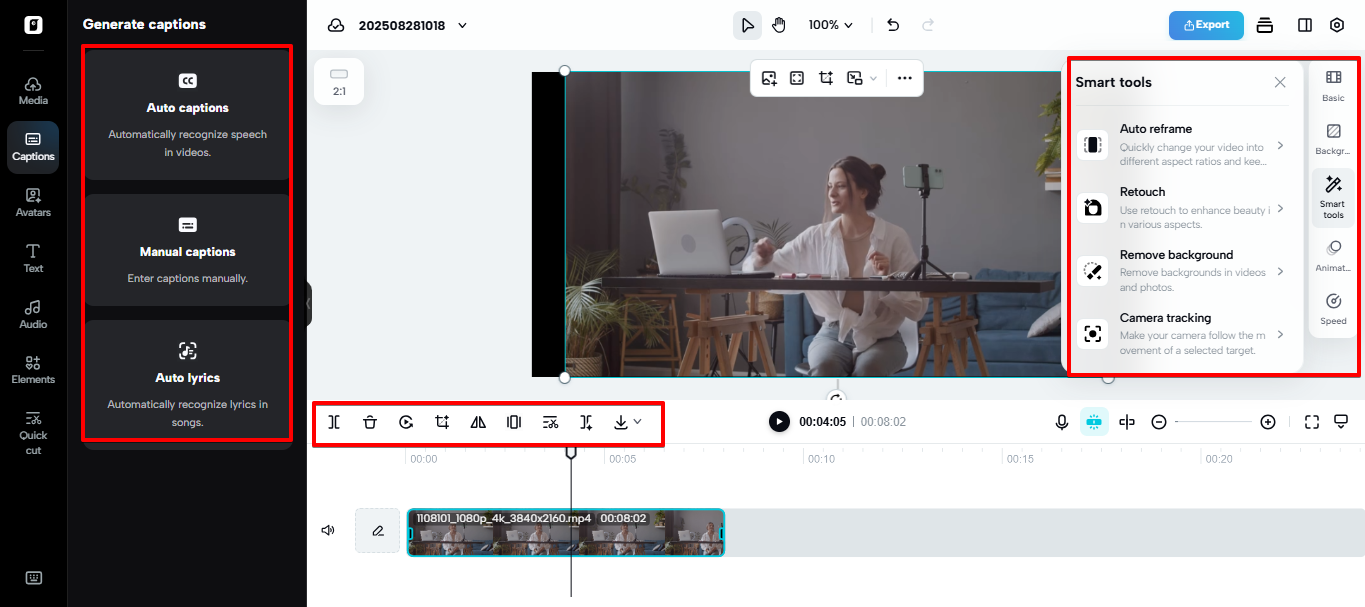Split the clip using the split tool

pos(333,422)
